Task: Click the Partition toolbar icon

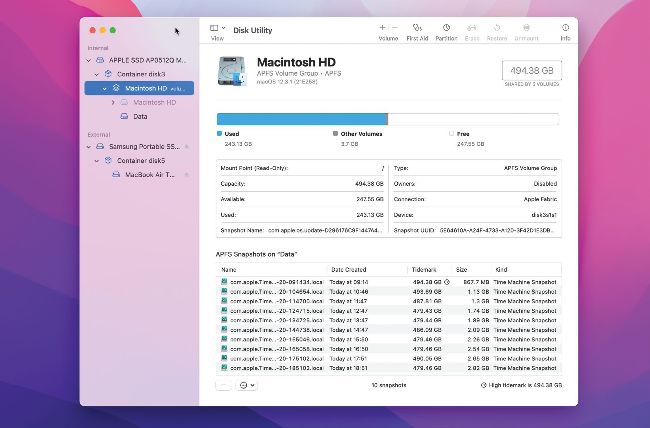Action: (x=446, y=28)
